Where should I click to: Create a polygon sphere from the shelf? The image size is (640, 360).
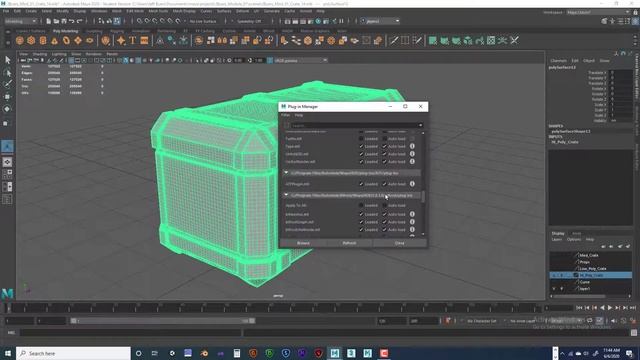coord(20,40)
